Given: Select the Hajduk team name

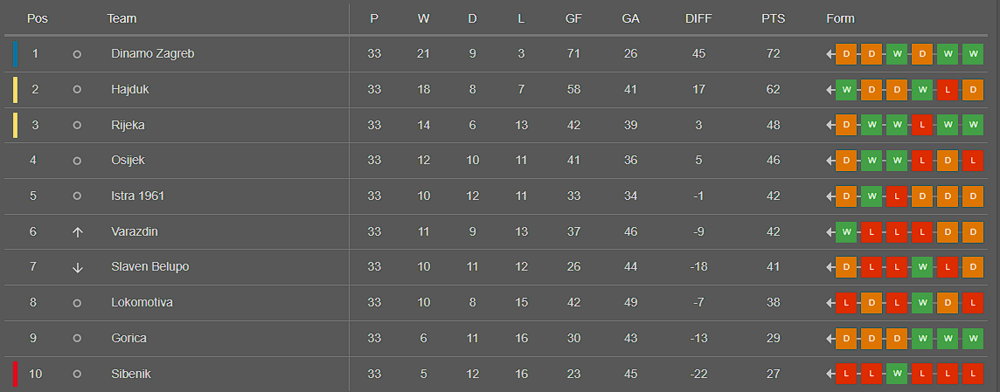Looking at the screenshot, I should pos(130,90).
